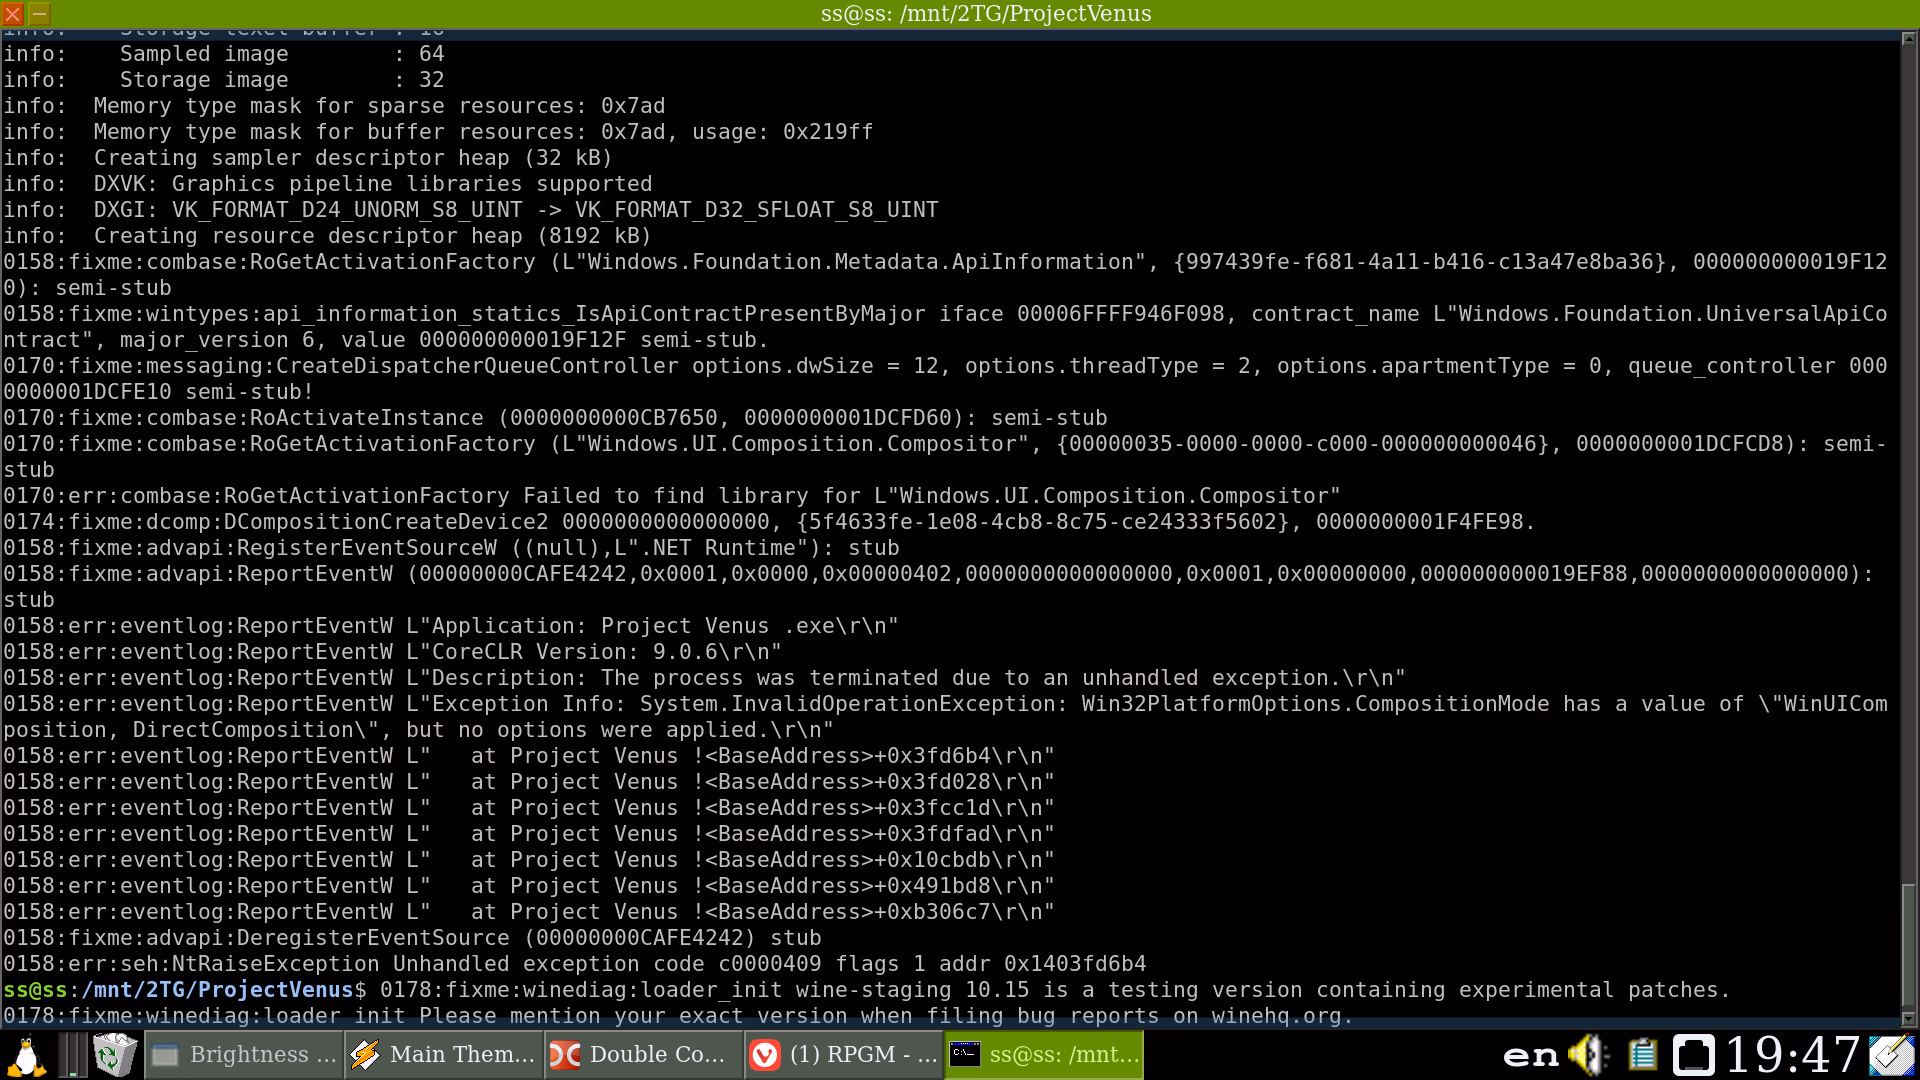Click the terminal scrollbar thumb
Viewport: 1920px width, 1080px height.
pyautogui.click(x=1909, y=945)
